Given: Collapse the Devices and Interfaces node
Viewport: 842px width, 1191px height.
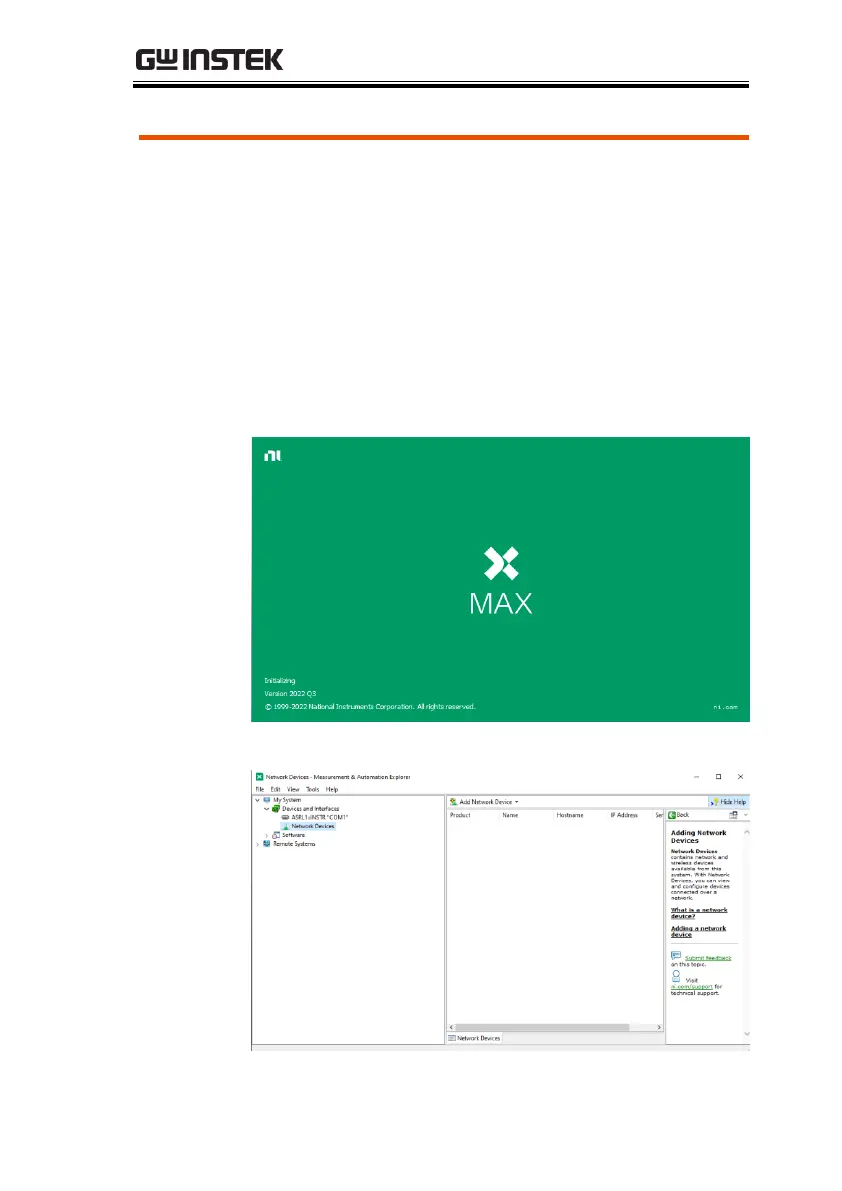Looking at the screenshot, I should (x=266, y=809).
